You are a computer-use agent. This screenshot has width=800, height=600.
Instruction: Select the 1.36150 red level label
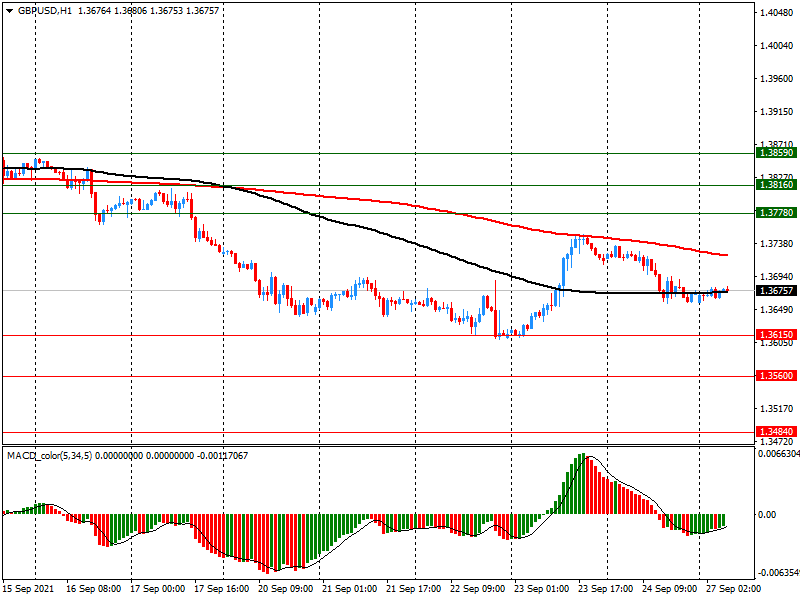click(x=776, y=335)
